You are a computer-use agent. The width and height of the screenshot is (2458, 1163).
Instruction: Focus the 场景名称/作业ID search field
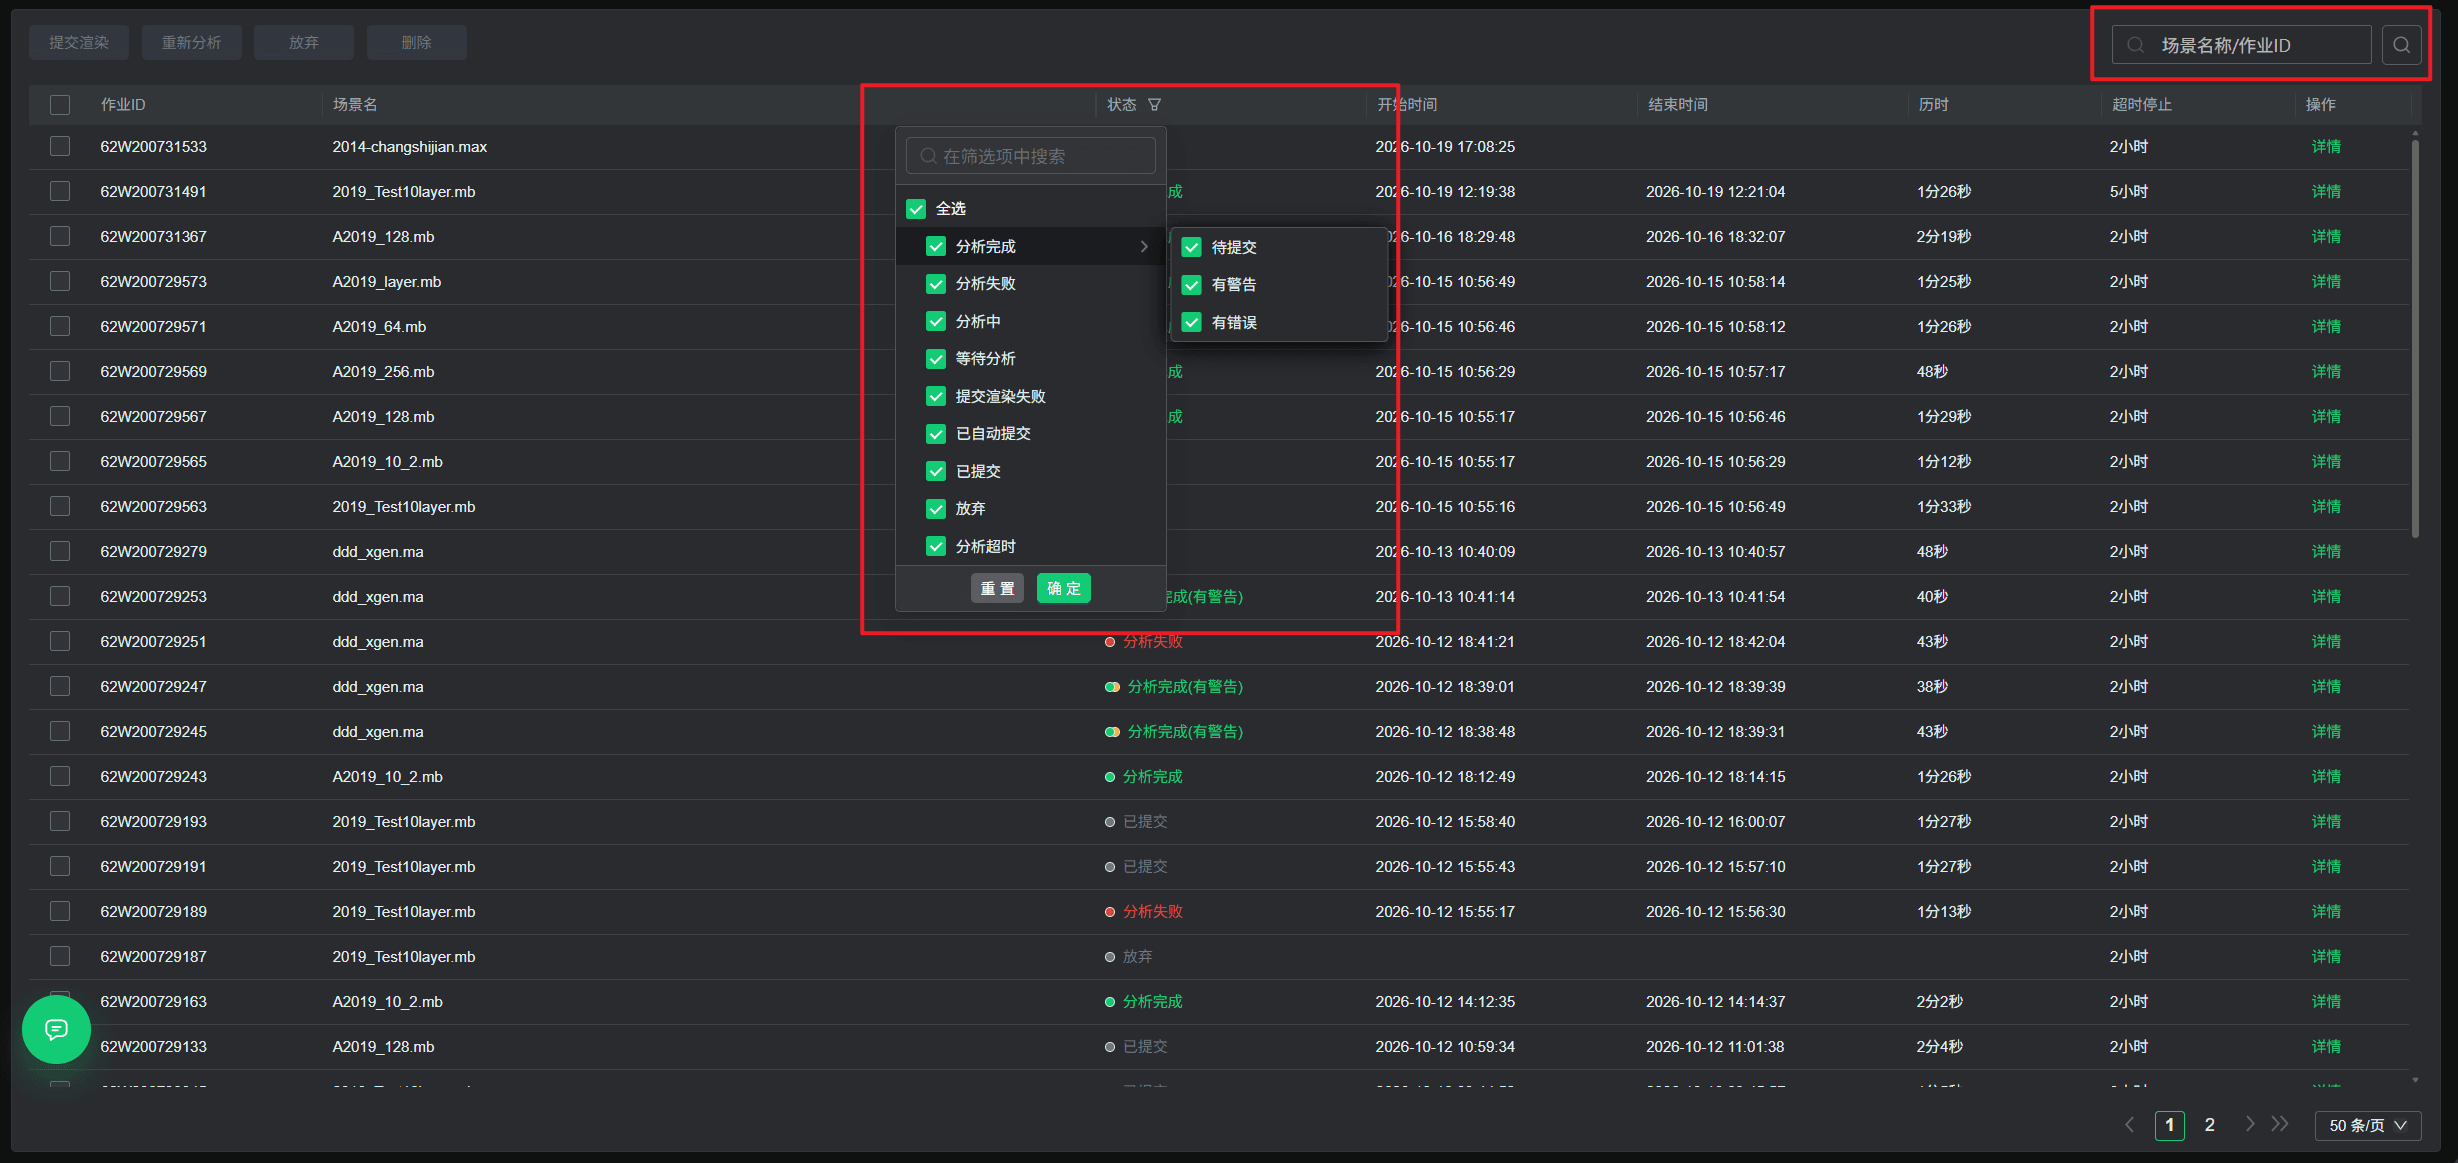pos(2241,45)
